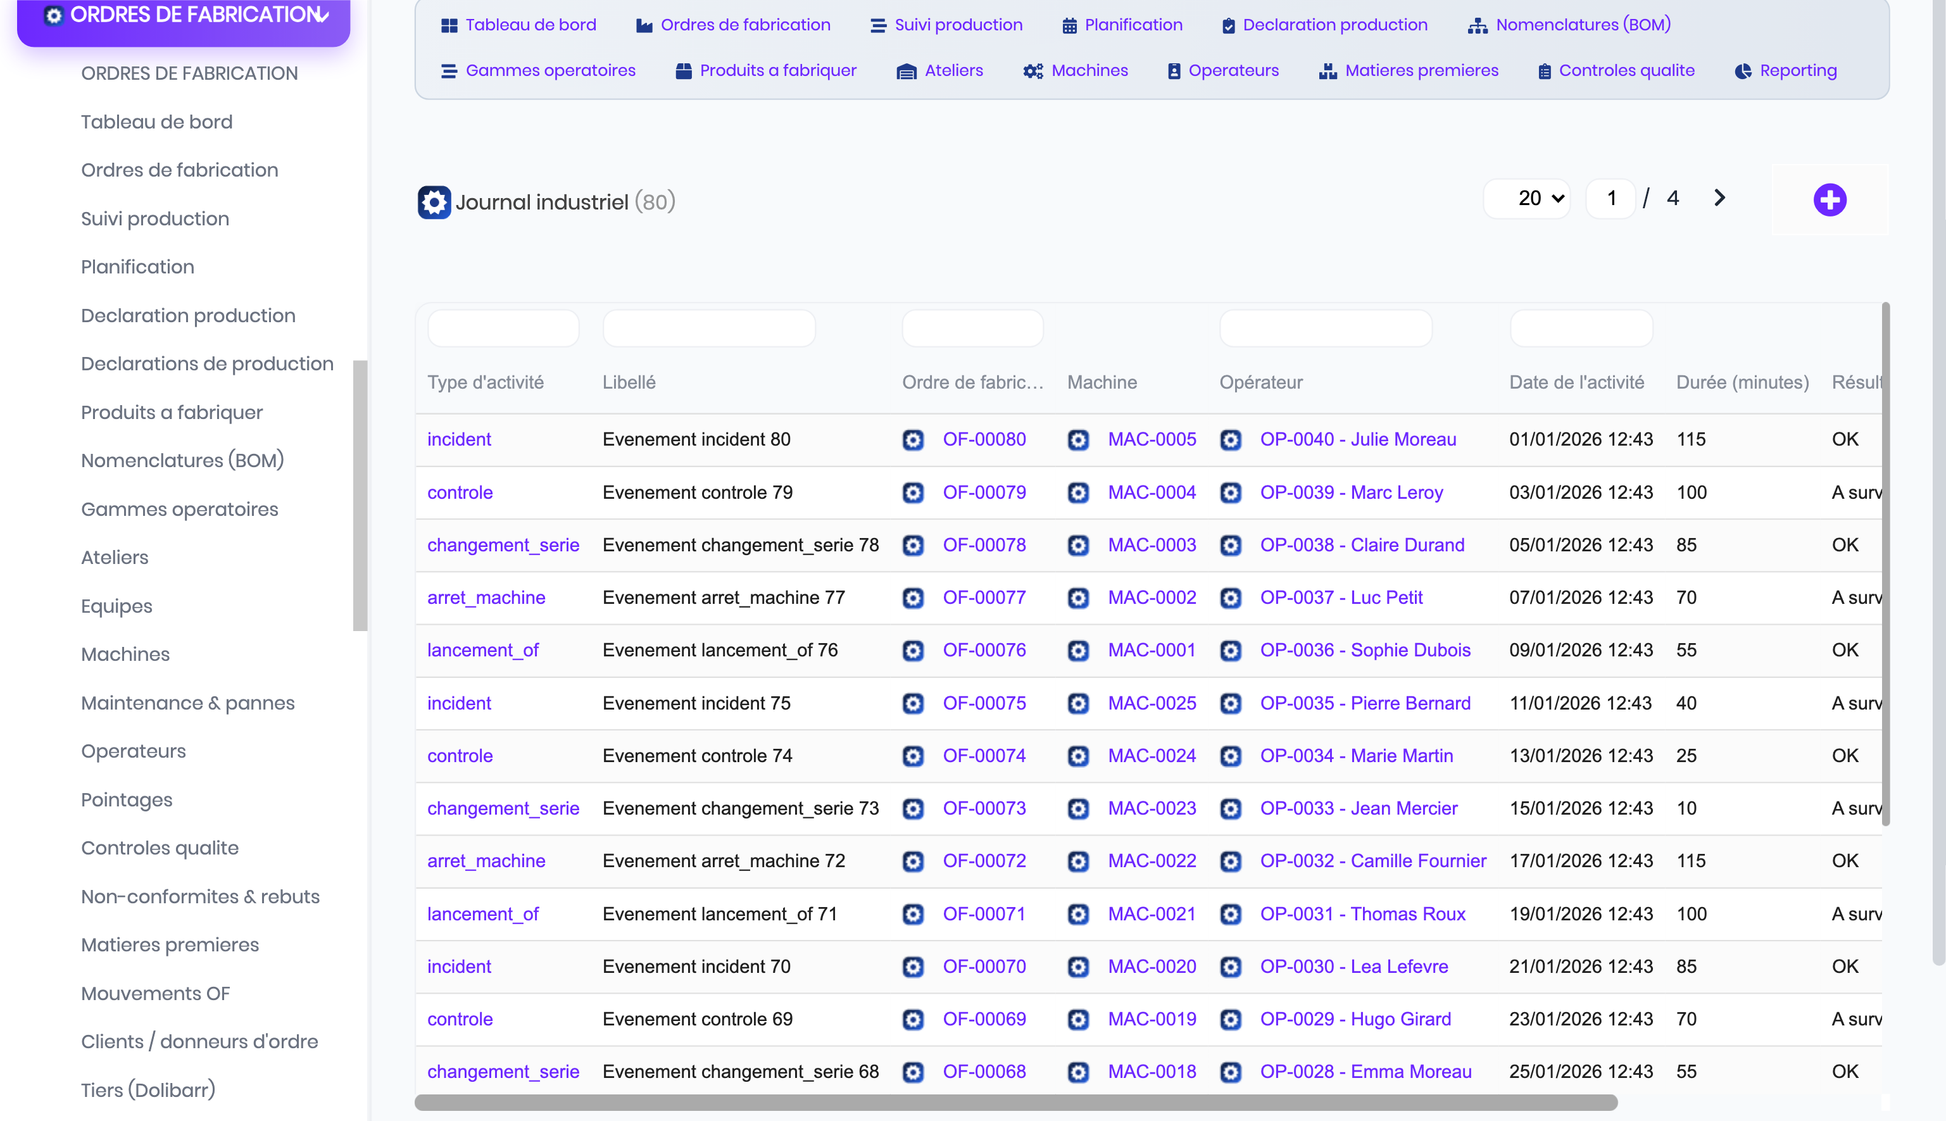Image resolution: width=1946 pixels, height=1121 pixels.
Task: Click the Tableau de bord grid icon in top navigation
Action: (449, 25)
